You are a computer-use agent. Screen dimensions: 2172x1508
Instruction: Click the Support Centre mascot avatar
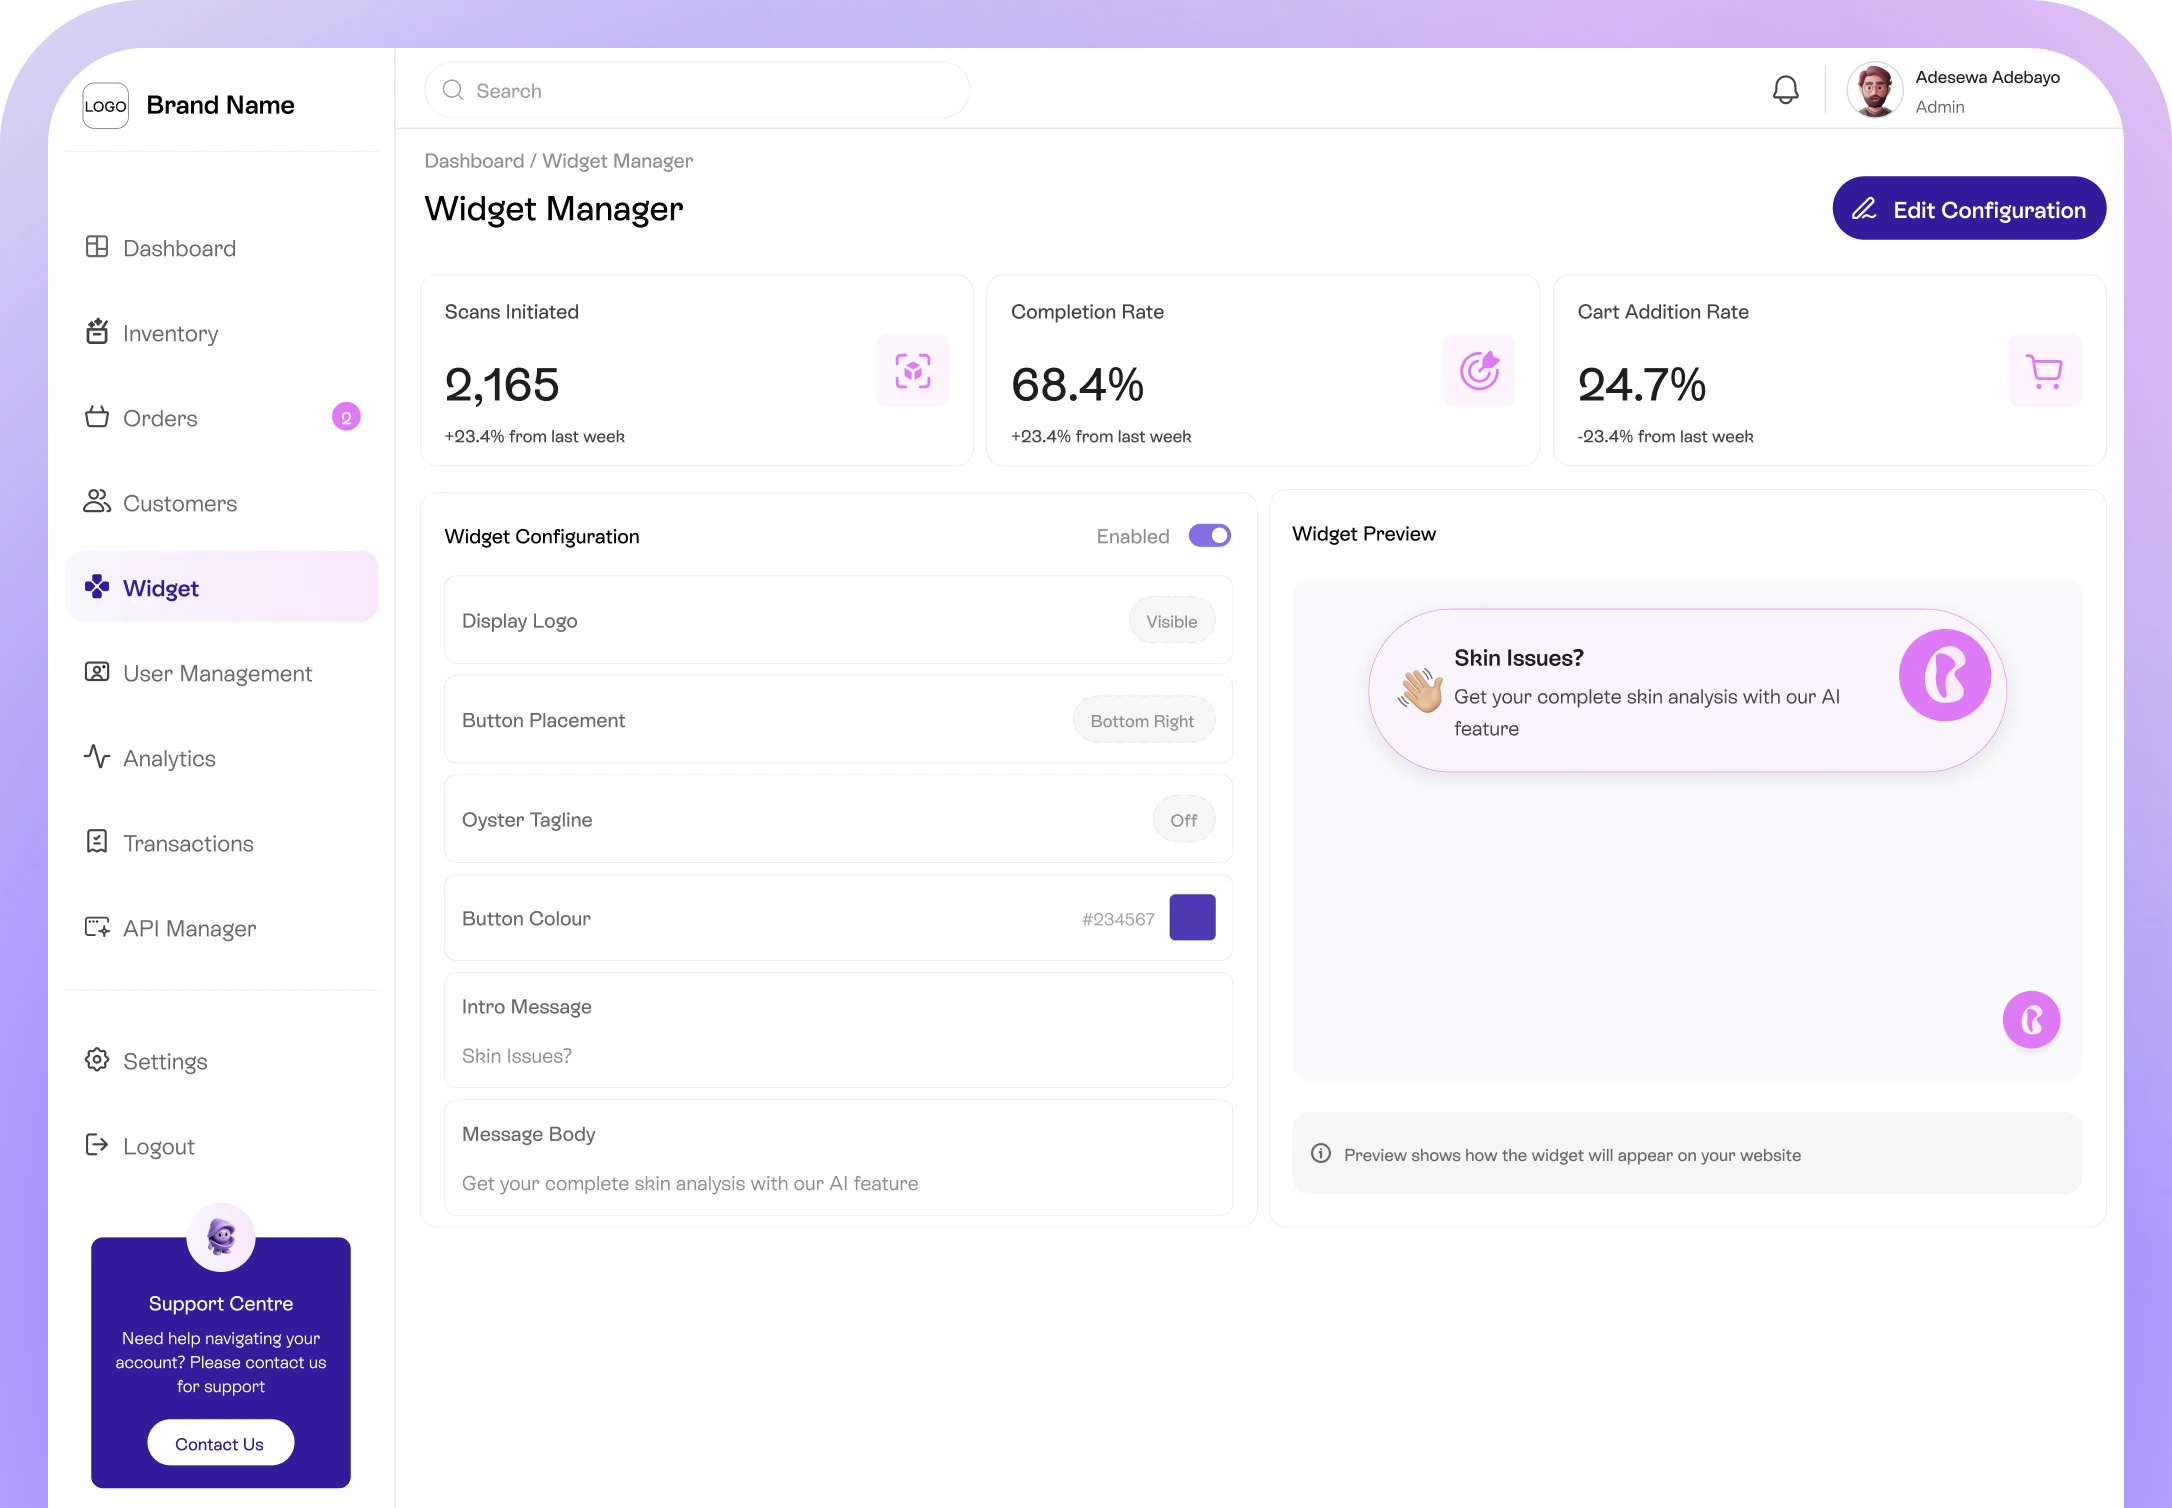point(221,1237)
